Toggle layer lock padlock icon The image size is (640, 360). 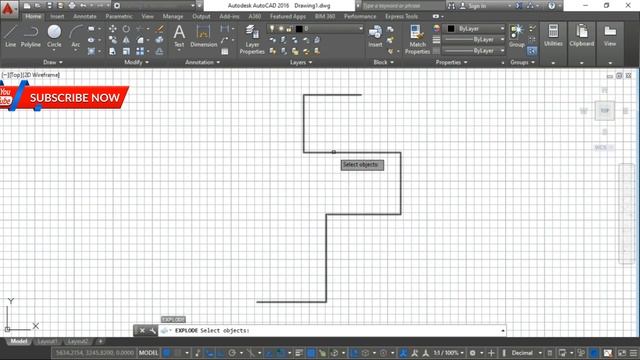click(289, 29)
